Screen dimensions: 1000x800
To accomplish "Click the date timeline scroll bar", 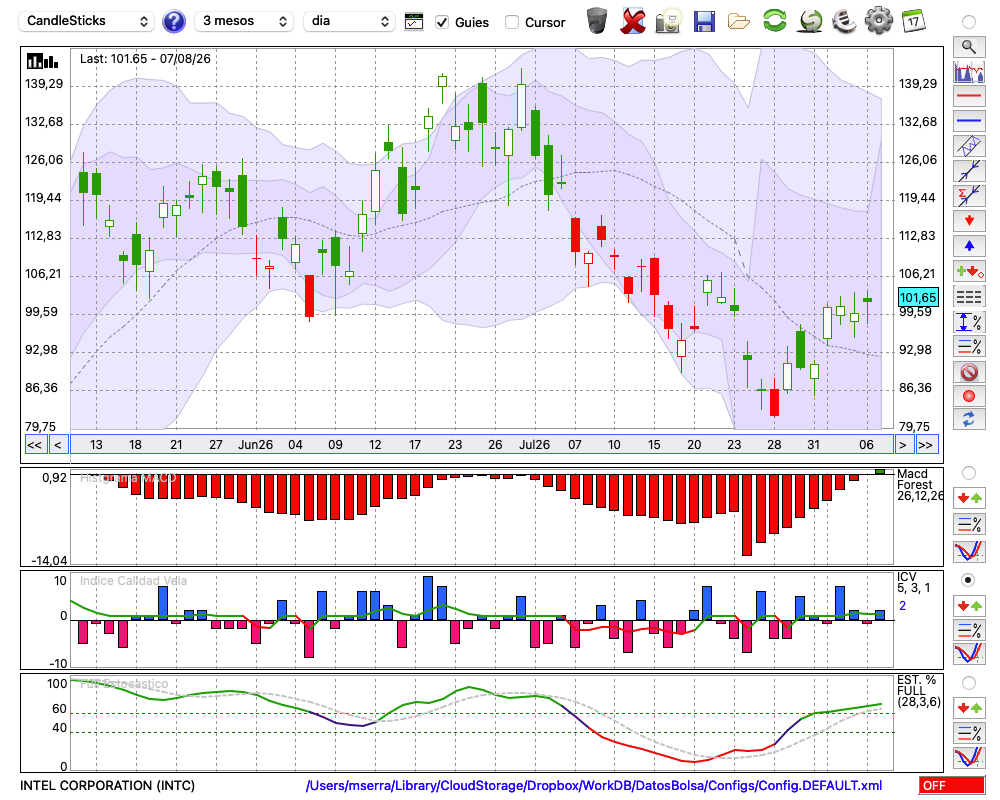I will click(482, 445).
